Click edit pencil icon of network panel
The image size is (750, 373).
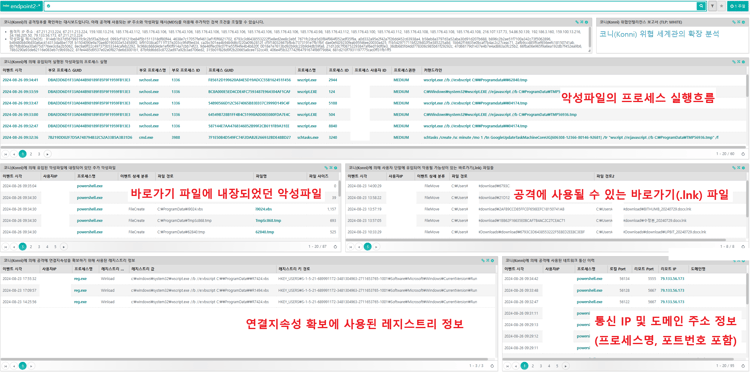(735, 261)
